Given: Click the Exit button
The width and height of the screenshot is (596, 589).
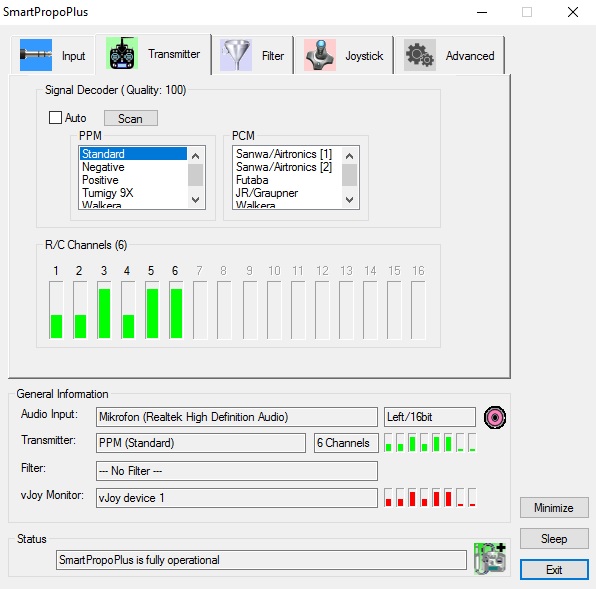Looking at the screenshot, I should pyautogui.click(x=554, y=569).
